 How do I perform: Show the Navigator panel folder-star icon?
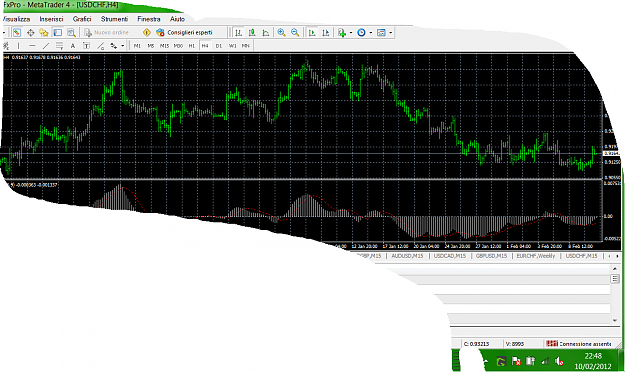(x=44, y=33)
